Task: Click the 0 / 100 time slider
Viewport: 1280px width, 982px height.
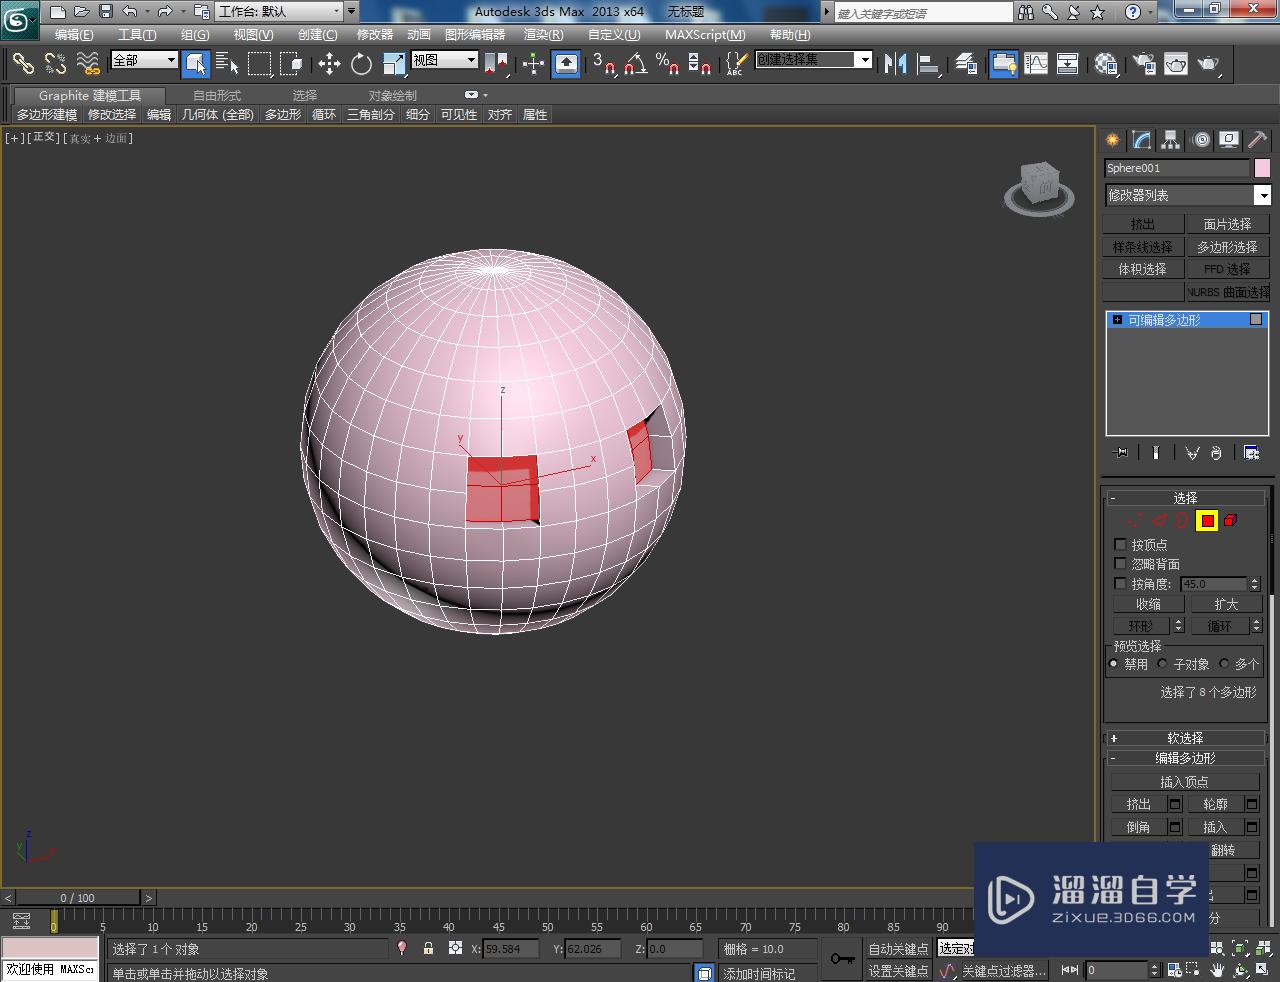Action: pos(77,897)
